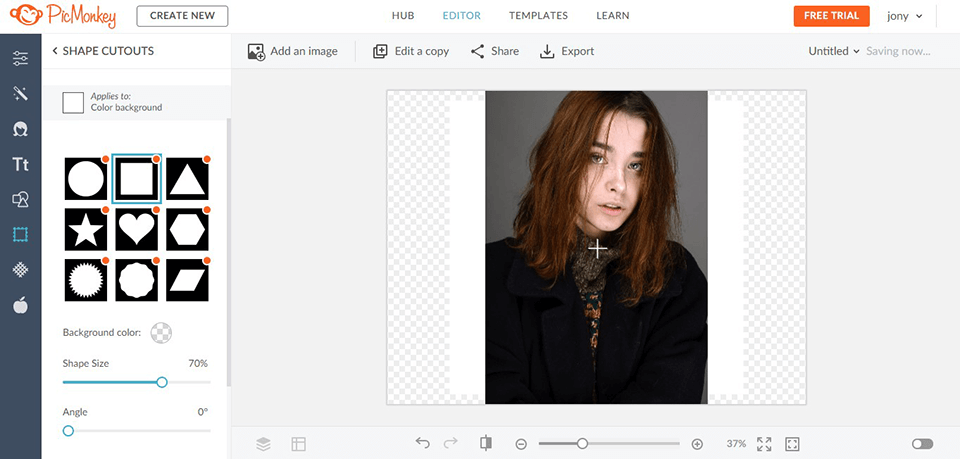Image resolution: width=960 pixels, height=459 pixels.
Task: Toggle the compare original view icon
Action: [x=486, y=443]
